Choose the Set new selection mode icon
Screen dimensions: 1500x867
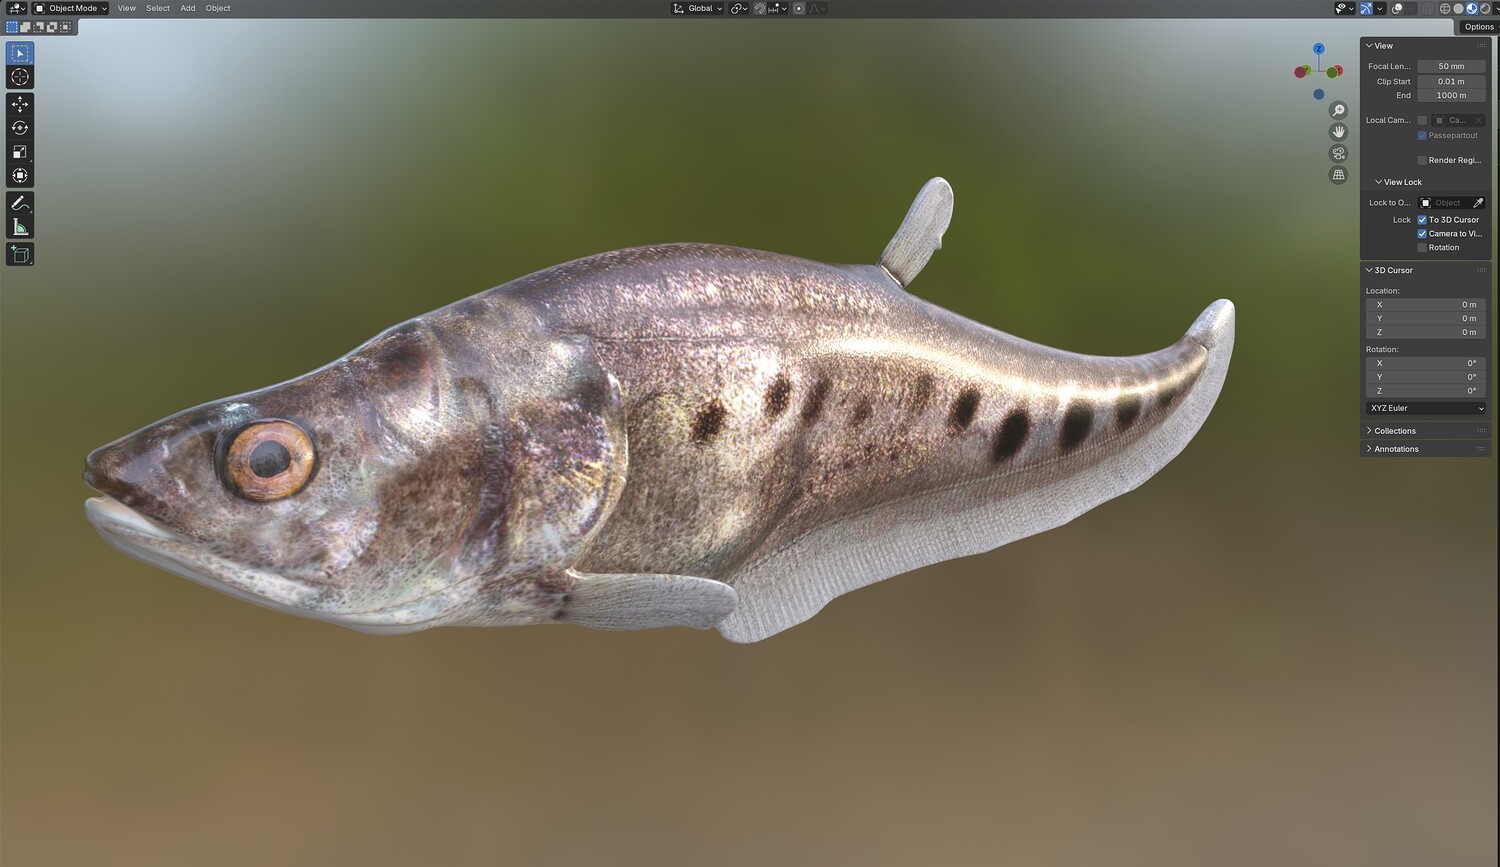[x=12, y=27]
